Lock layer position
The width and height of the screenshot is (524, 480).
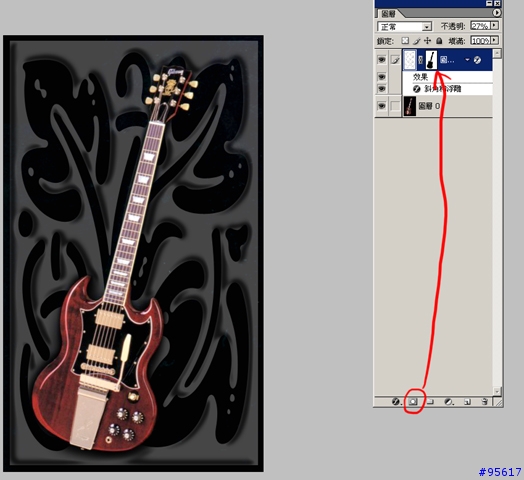tap(427, 41)
